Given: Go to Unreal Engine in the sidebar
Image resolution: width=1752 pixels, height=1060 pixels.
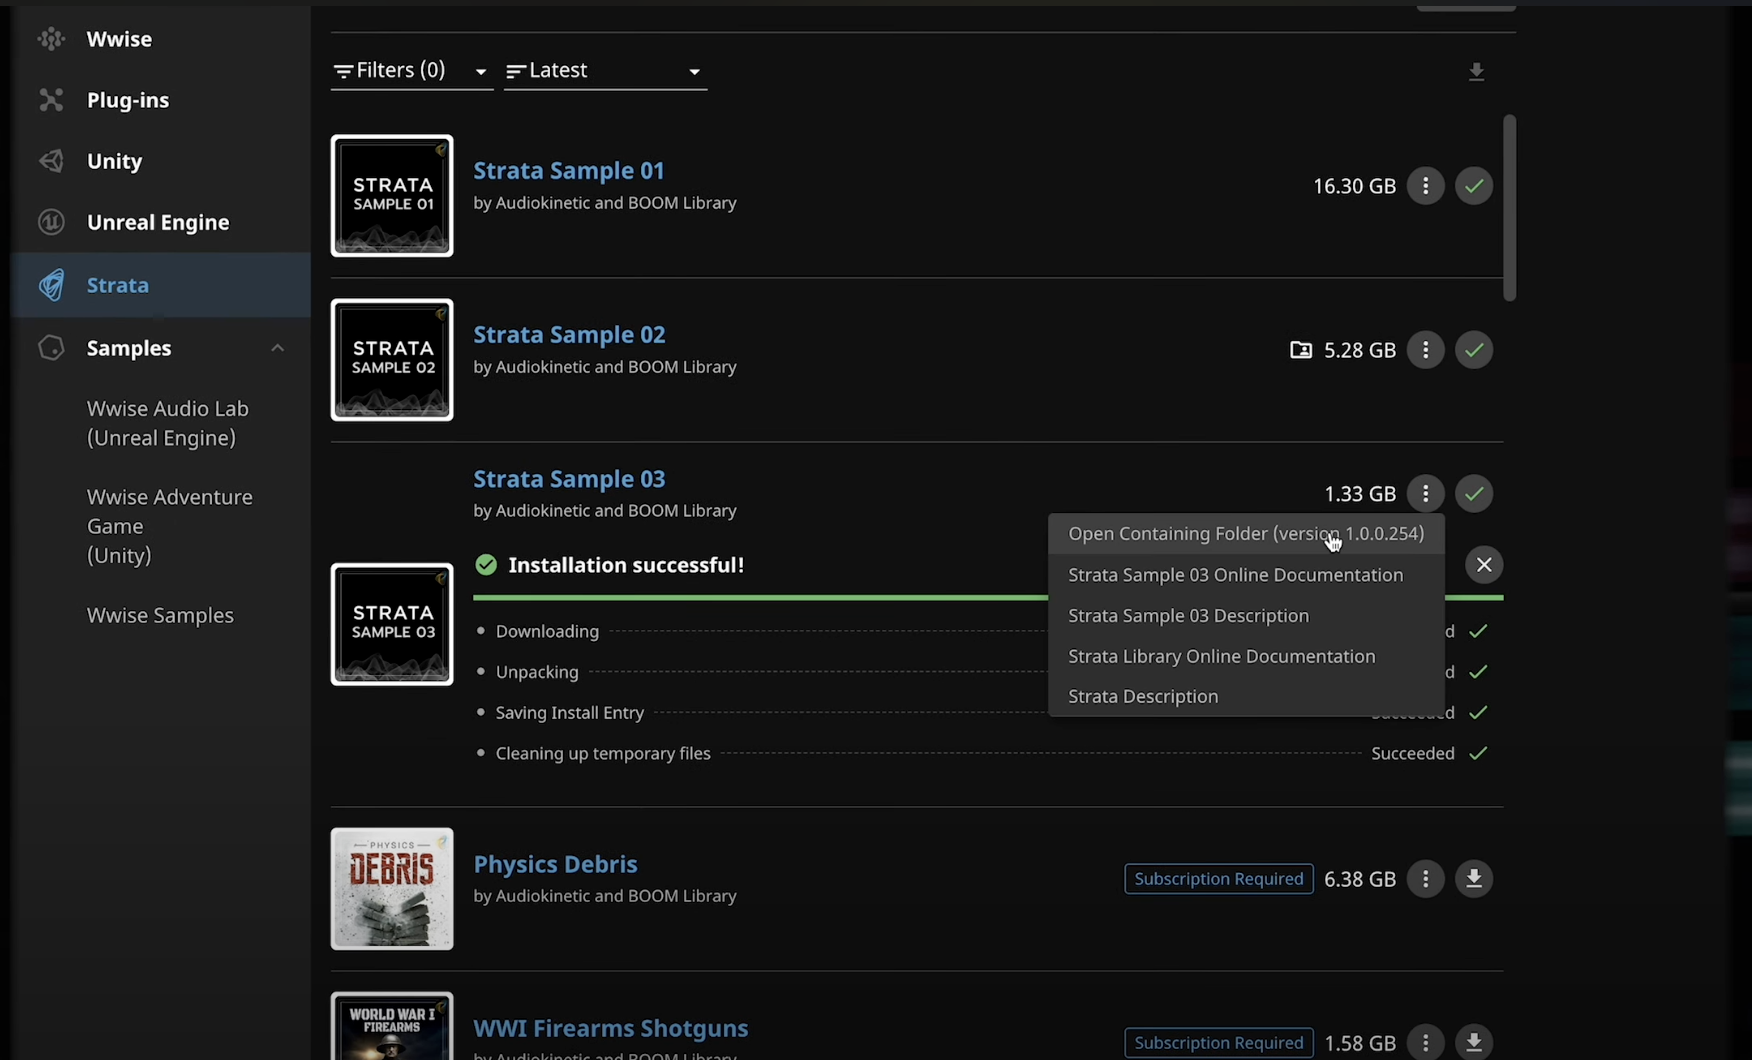Looking at the screenshot, I should tap(158, 222).
